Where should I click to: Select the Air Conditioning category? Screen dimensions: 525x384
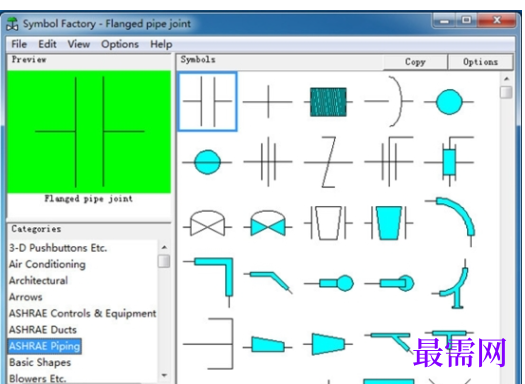pos(47,264)
